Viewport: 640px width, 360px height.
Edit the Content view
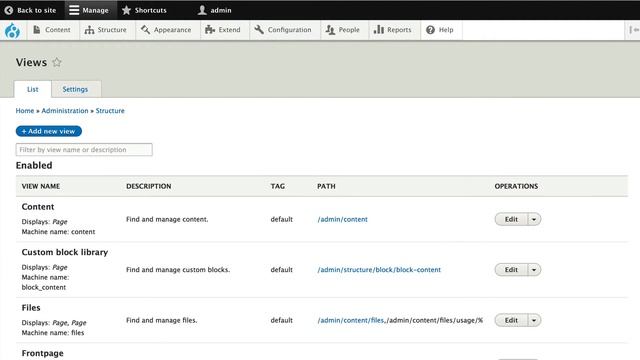(x=511, y=219)
